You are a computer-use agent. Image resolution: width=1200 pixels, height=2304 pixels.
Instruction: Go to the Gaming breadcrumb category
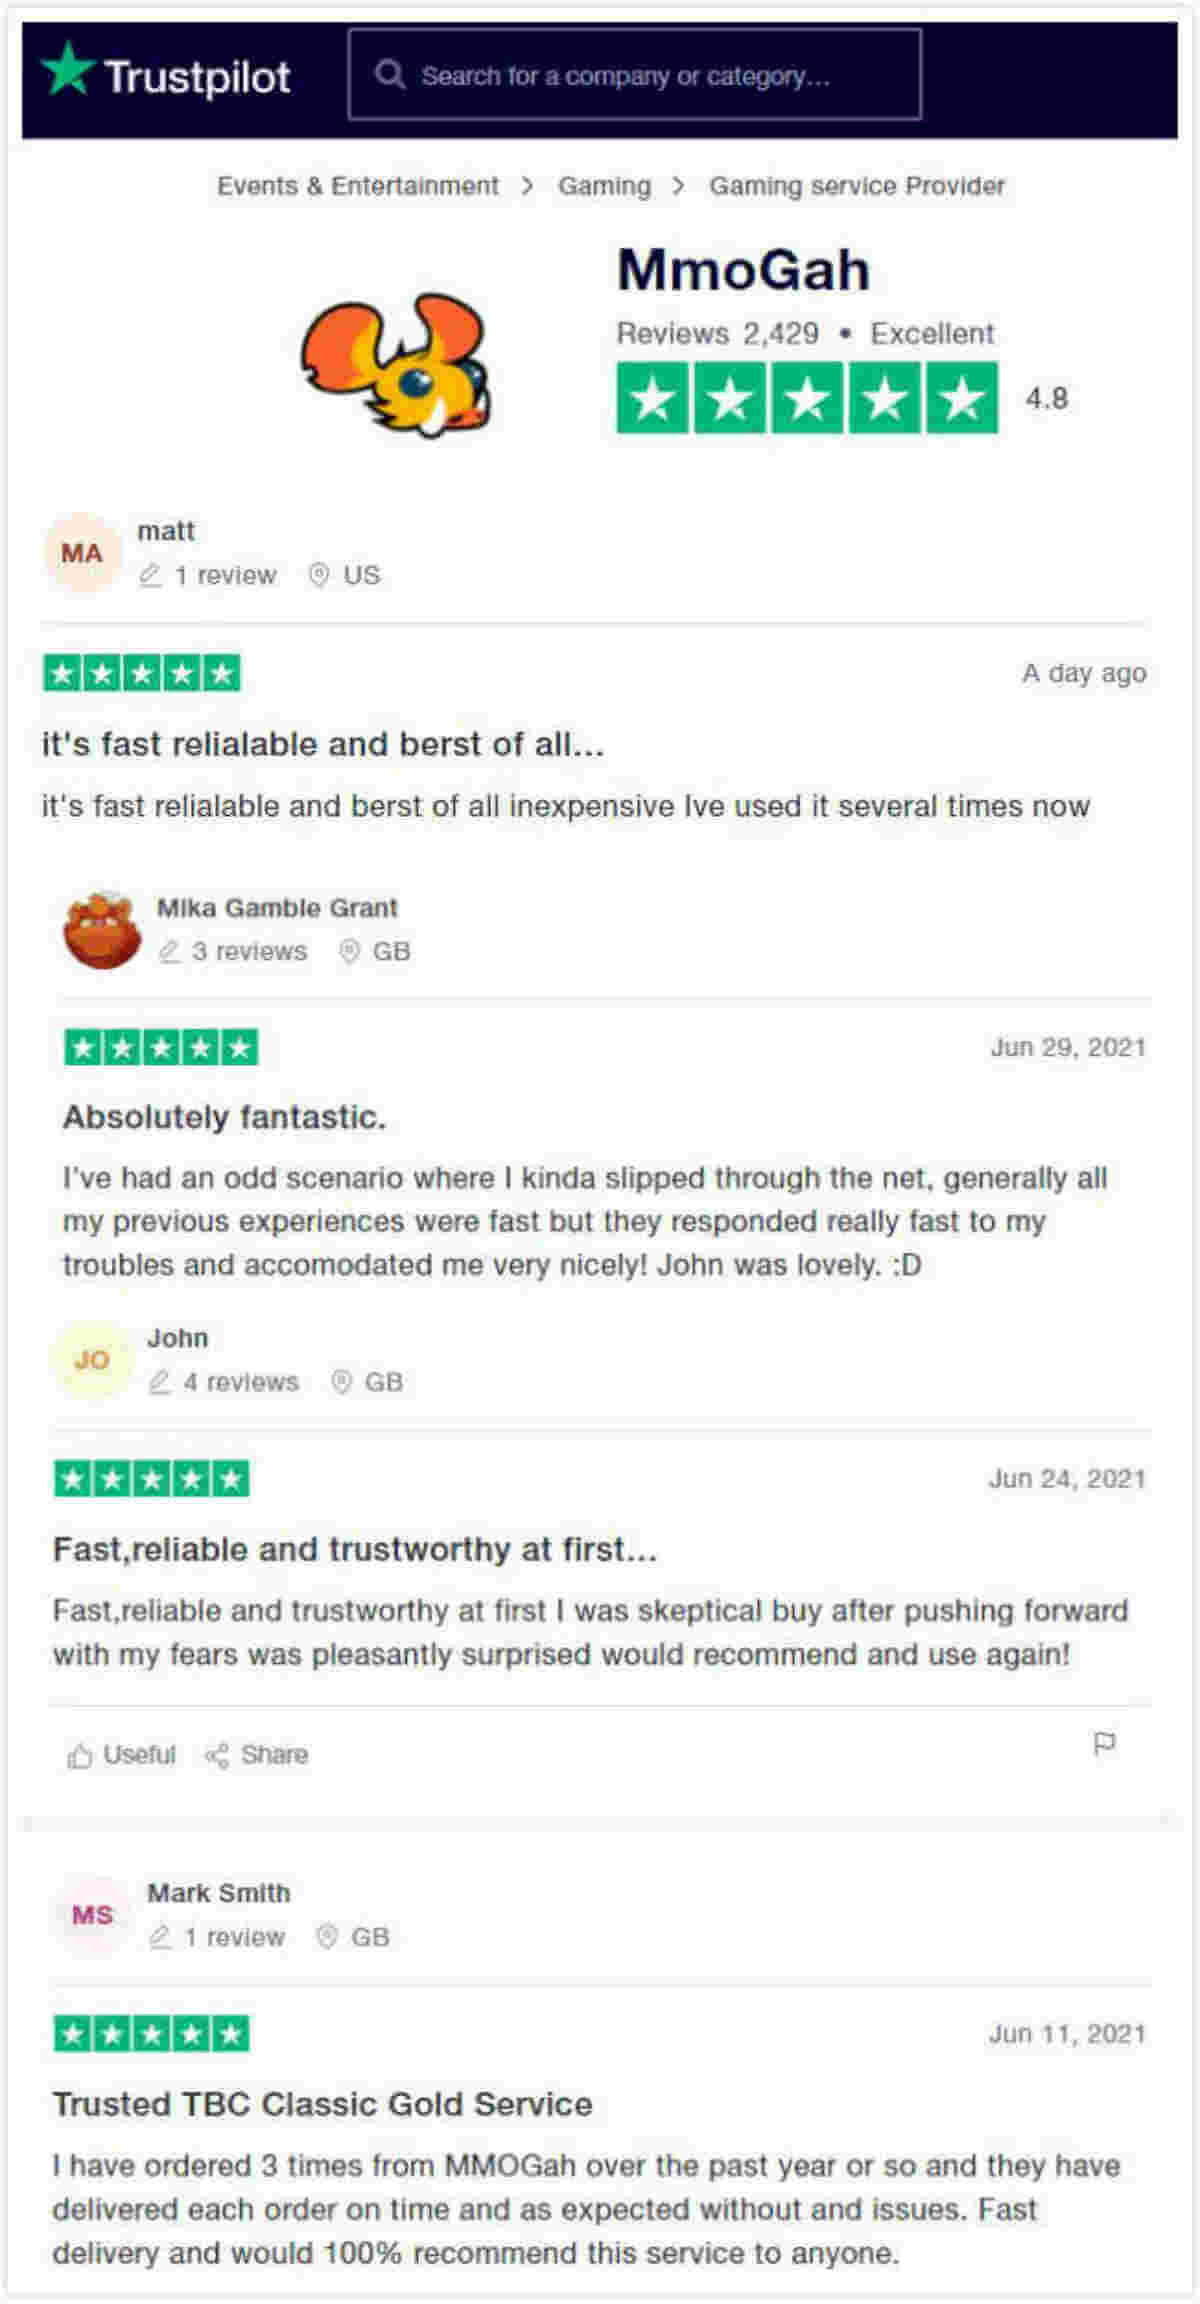pyautogui.click(x=604, y=186)
